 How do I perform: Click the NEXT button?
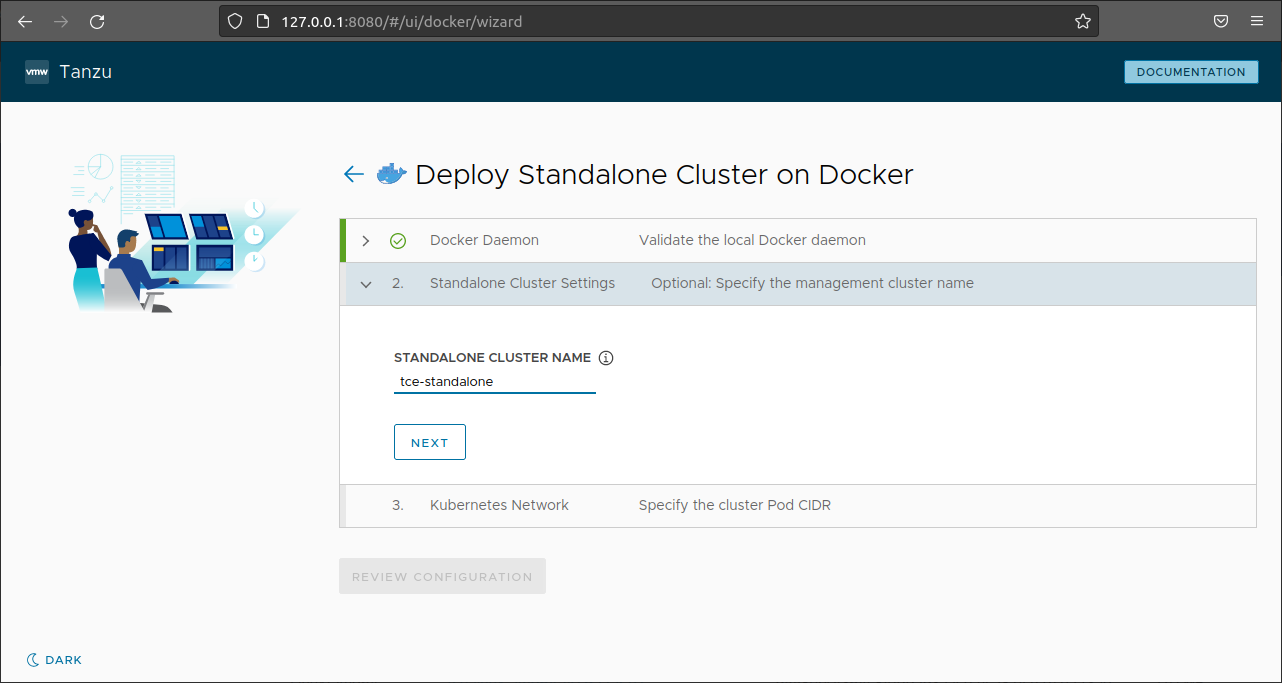(430, 443)
